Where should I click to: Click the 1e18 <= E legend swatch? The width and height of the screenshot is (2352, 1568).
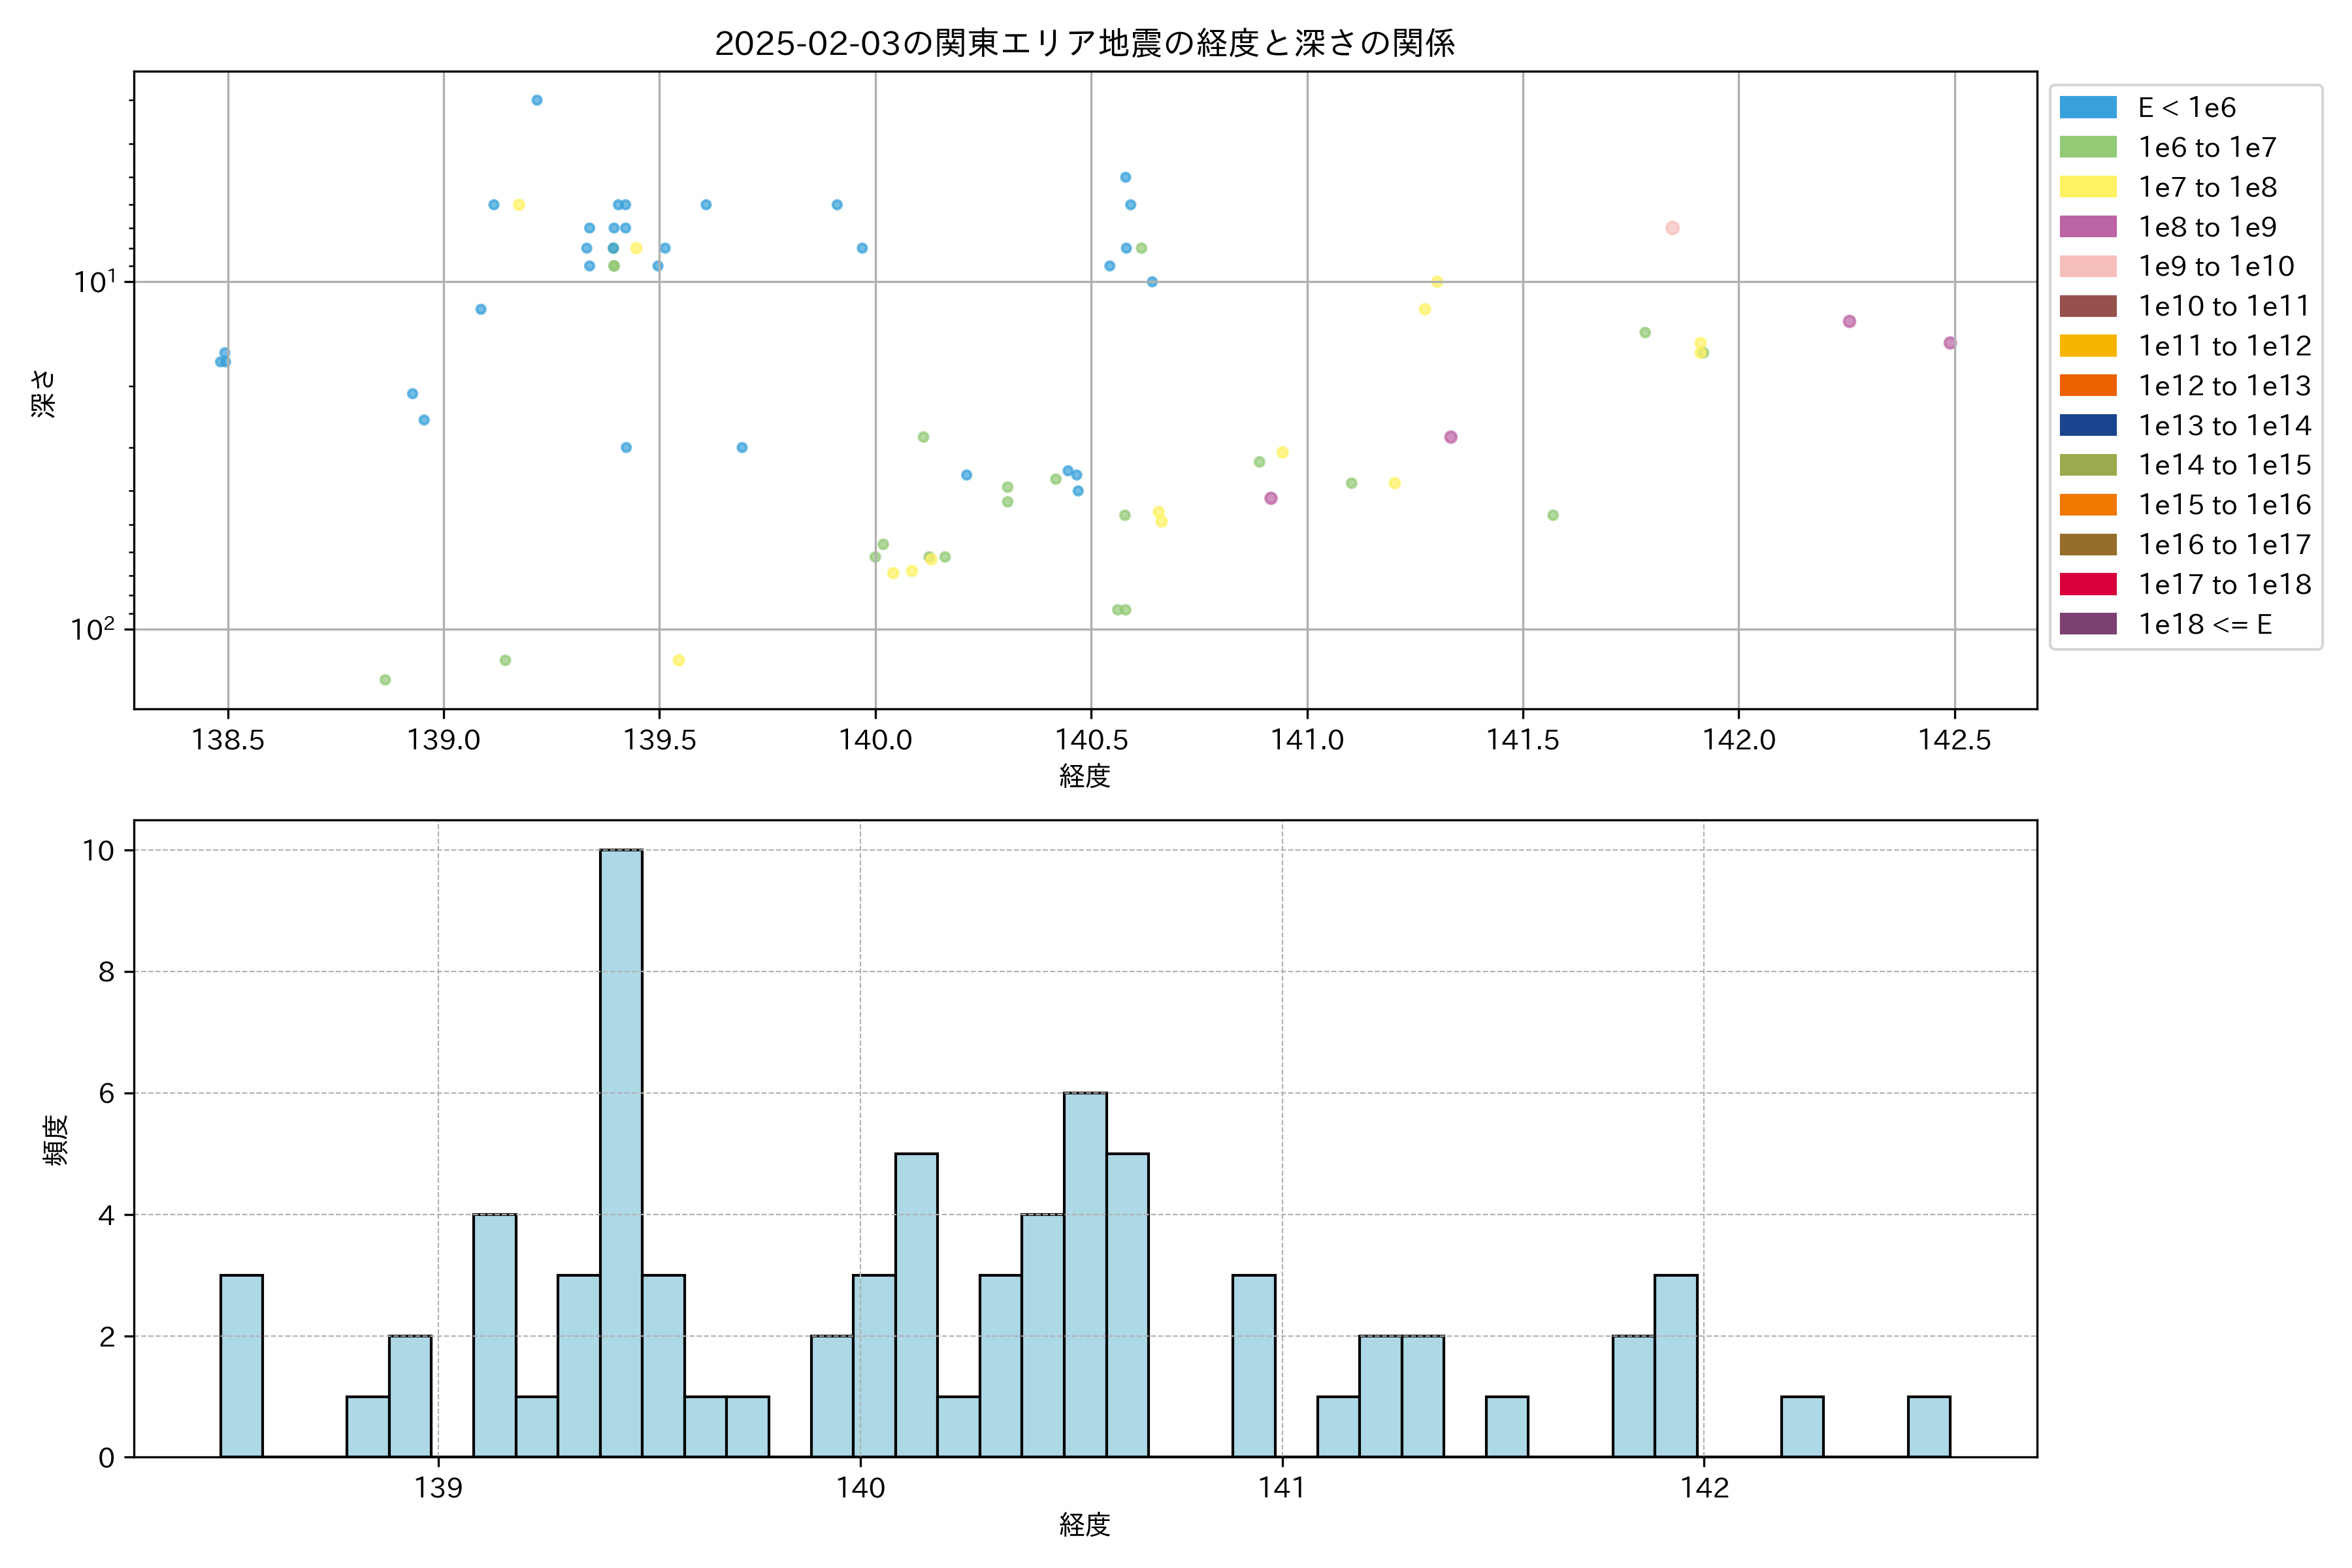(x=2087, y=624)
